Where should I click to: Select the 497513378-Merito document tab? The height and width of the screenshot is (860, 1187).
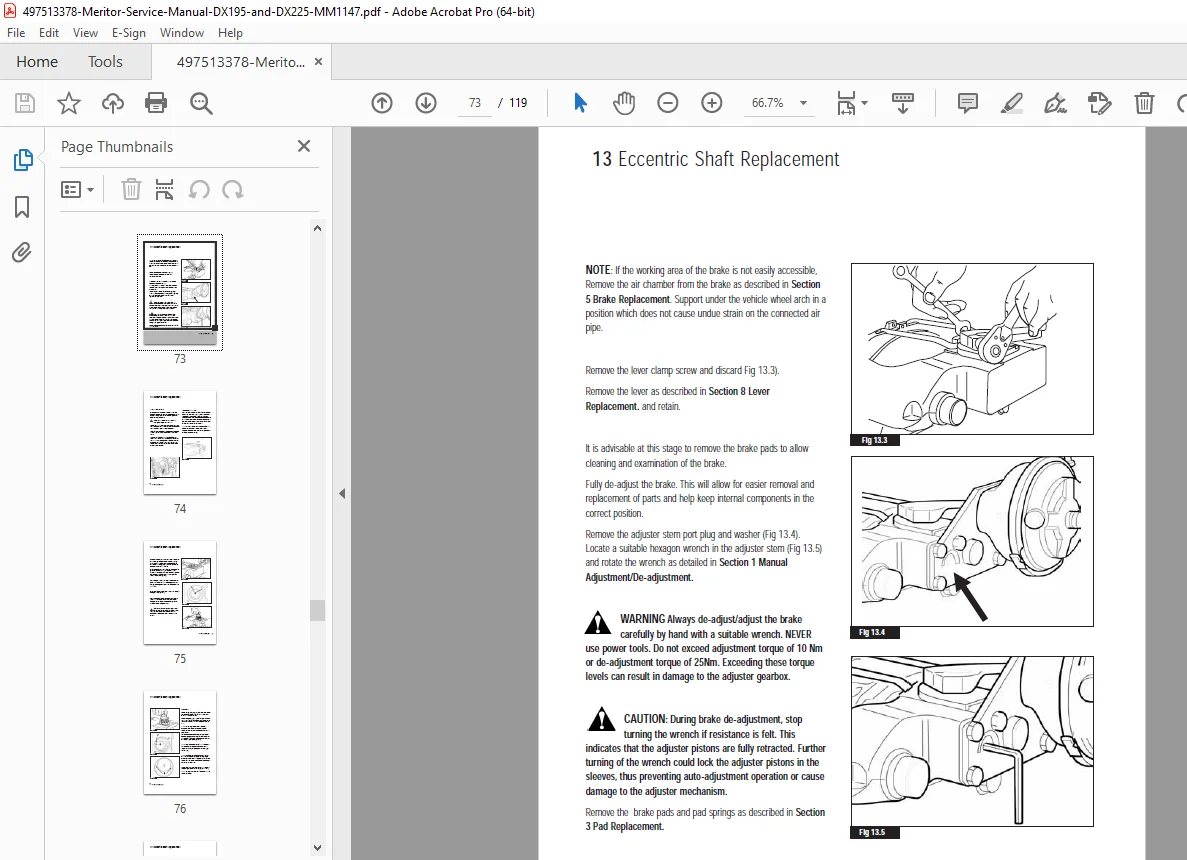click(241, 62)
